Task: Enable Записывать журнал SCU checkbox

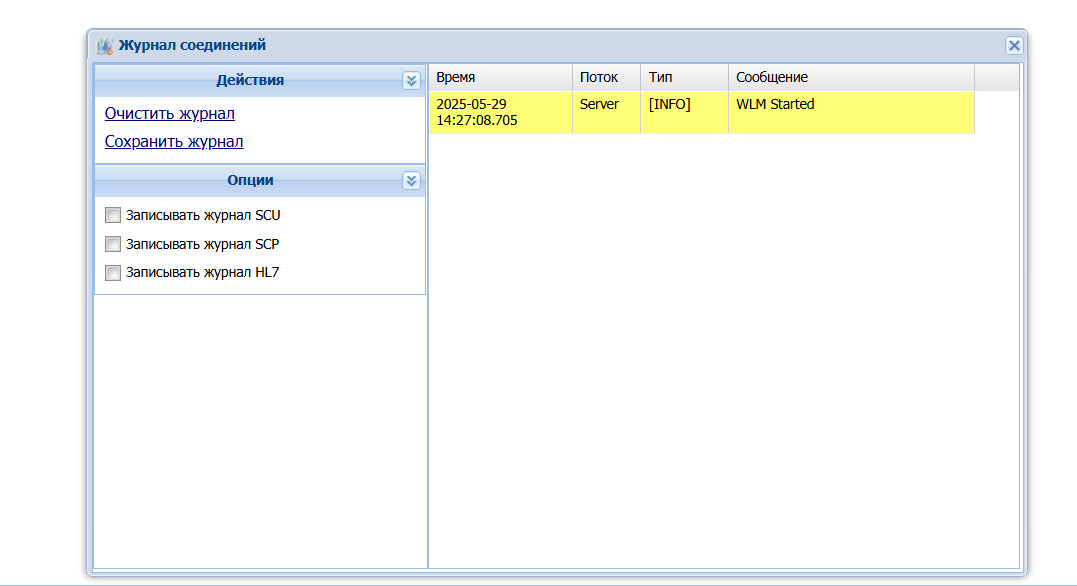Action: tap(113, 215)
